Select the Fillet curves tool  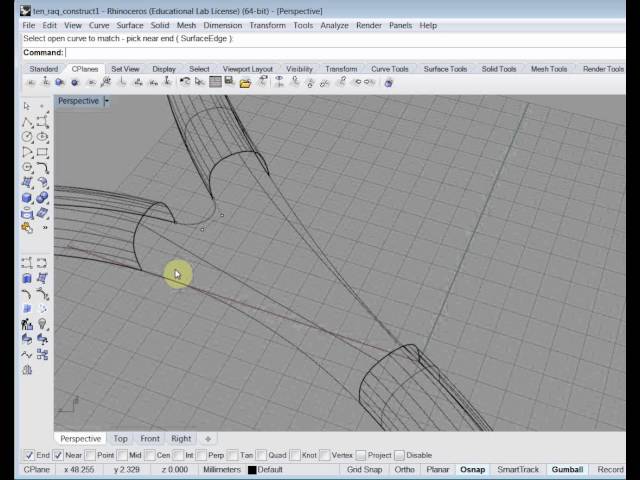[42, 167]
